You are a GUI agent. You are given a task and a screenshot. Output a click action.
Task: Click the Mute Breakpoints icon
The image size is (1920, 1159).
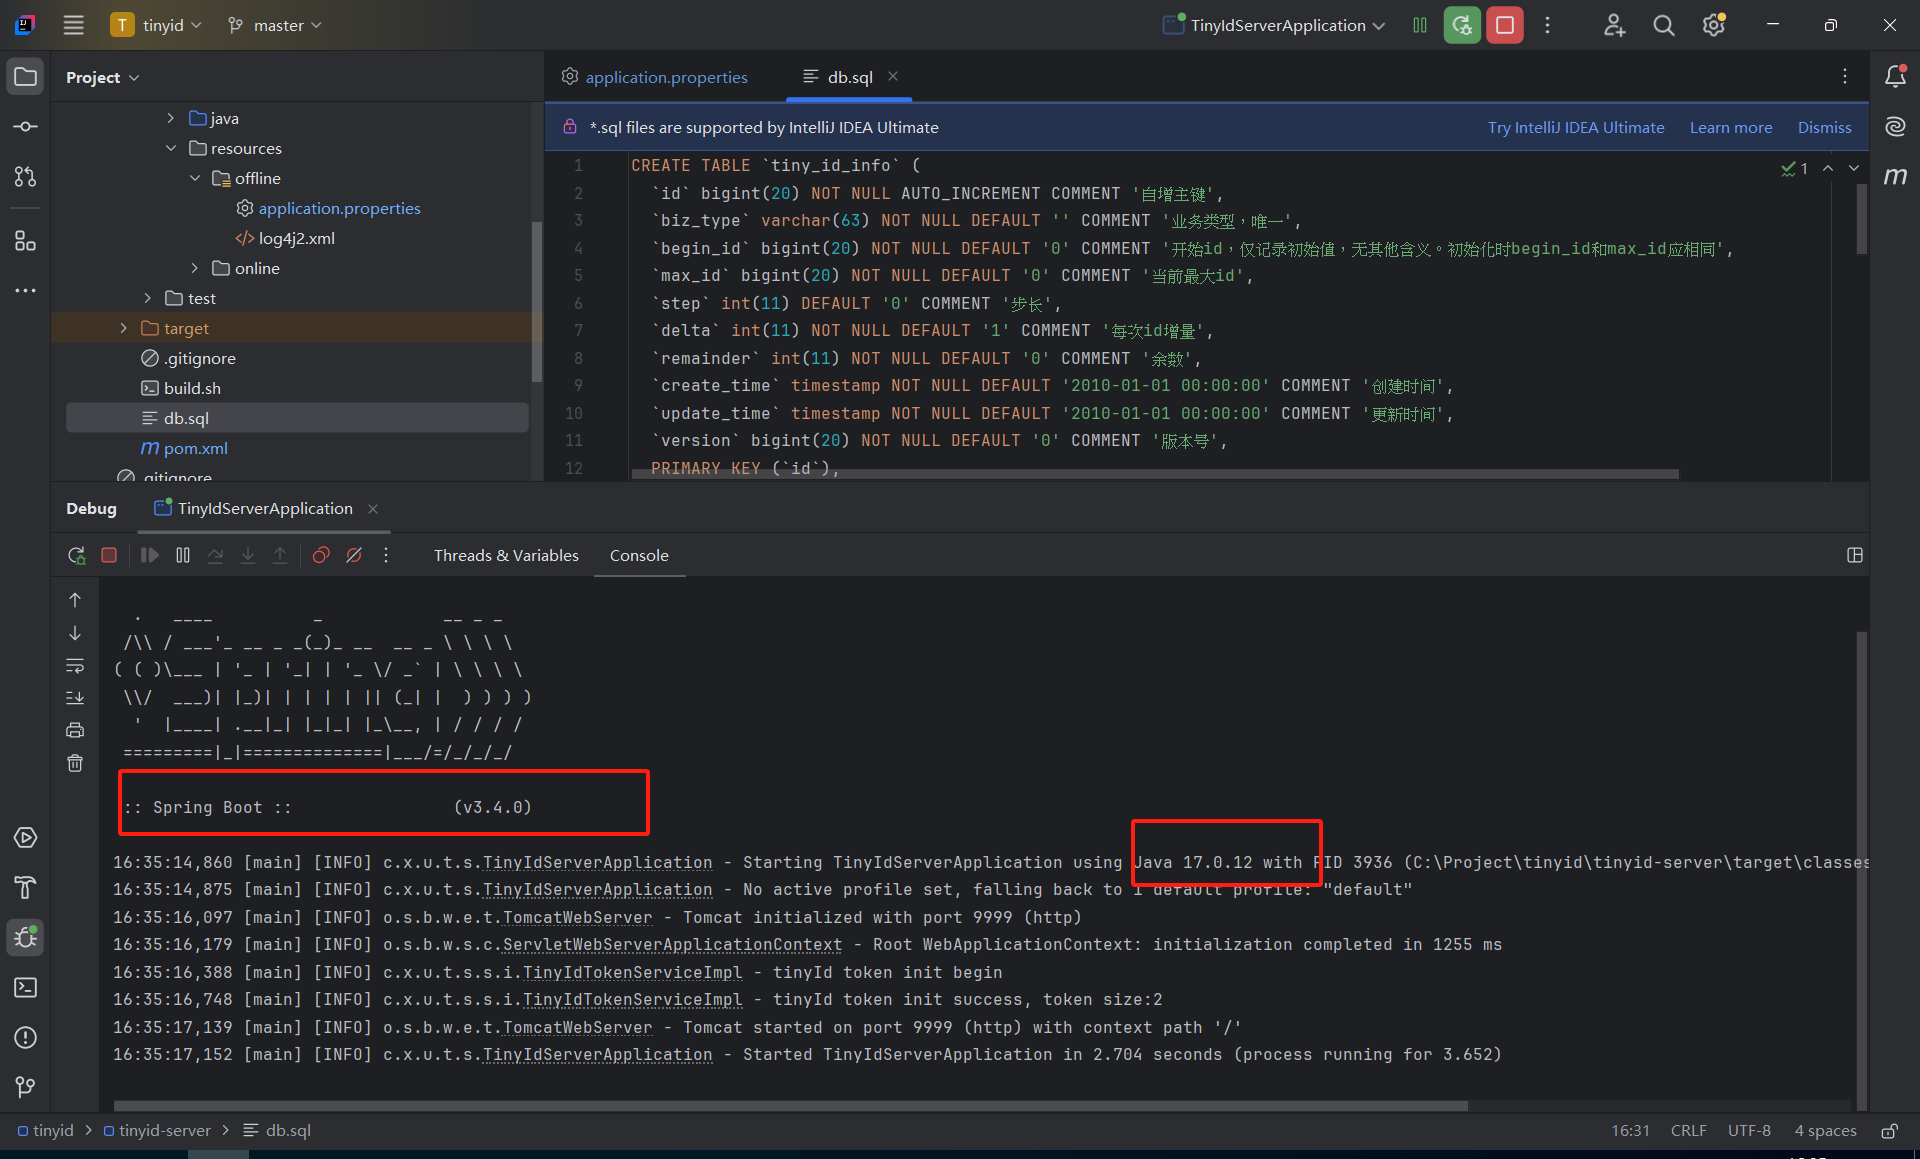354,556
